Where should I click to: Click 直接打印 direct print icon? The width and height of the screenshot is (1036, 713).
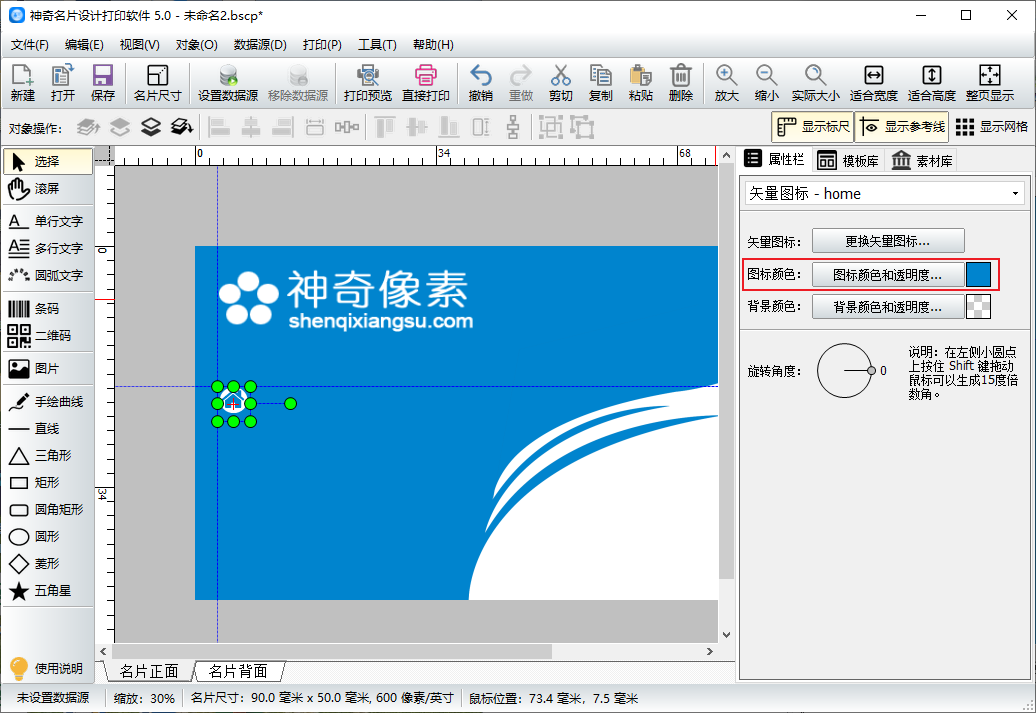(x=426, y=83)
